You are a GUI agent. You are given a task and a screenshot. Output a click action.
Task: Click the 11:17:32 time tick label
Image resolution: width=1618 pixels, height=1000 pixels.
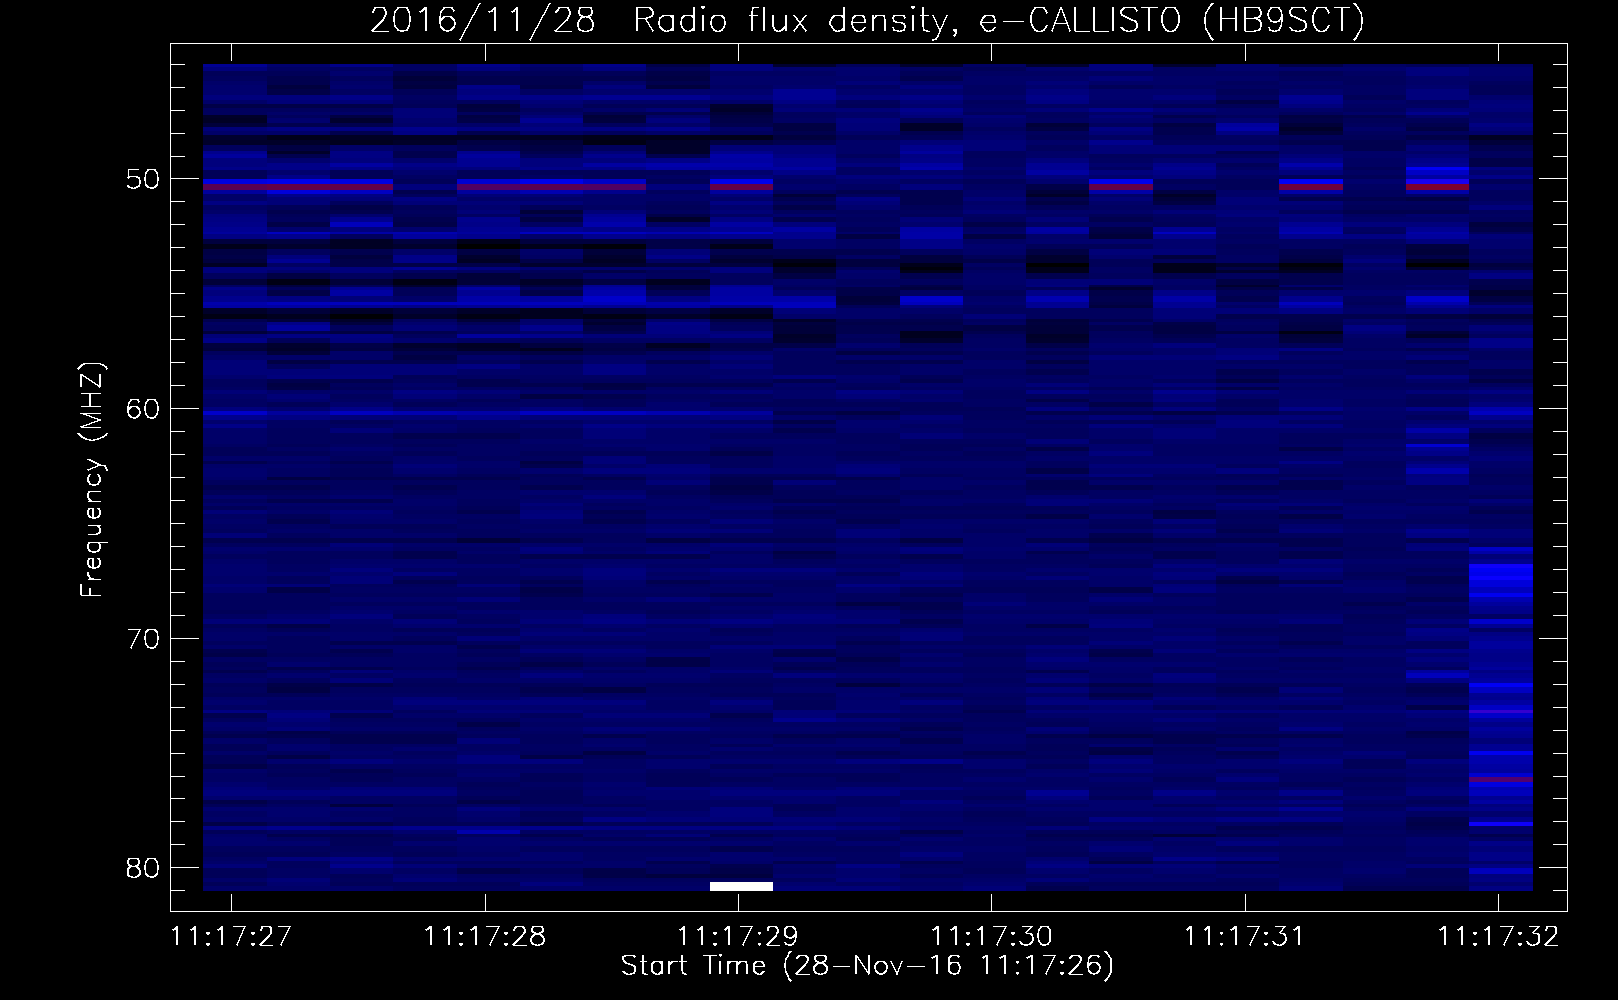(1498, 937)
